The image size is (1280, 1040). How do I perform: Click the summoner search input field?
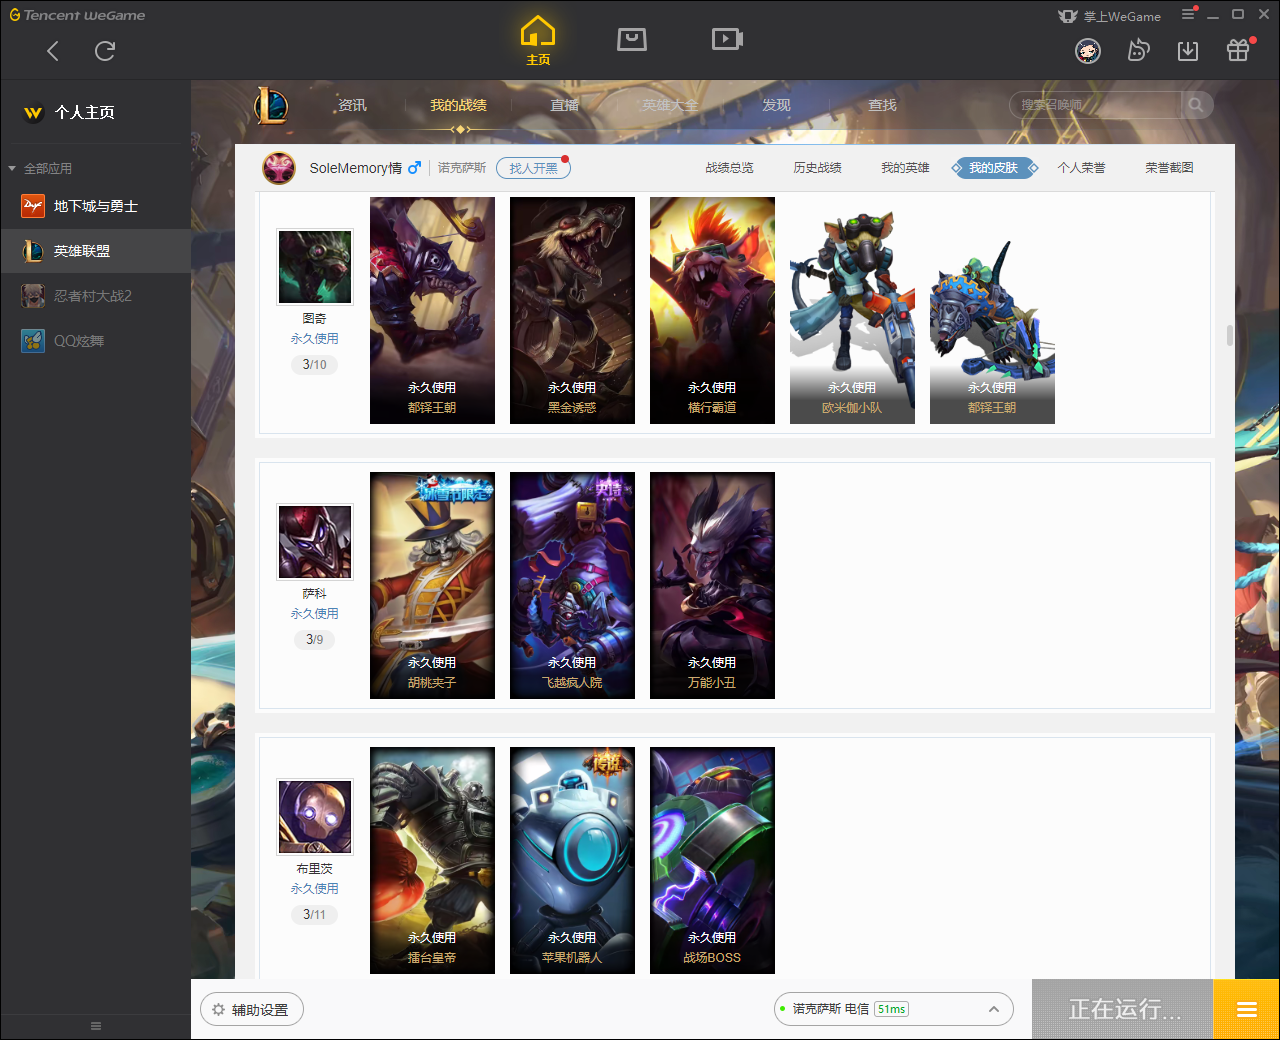coord(1096,105)
